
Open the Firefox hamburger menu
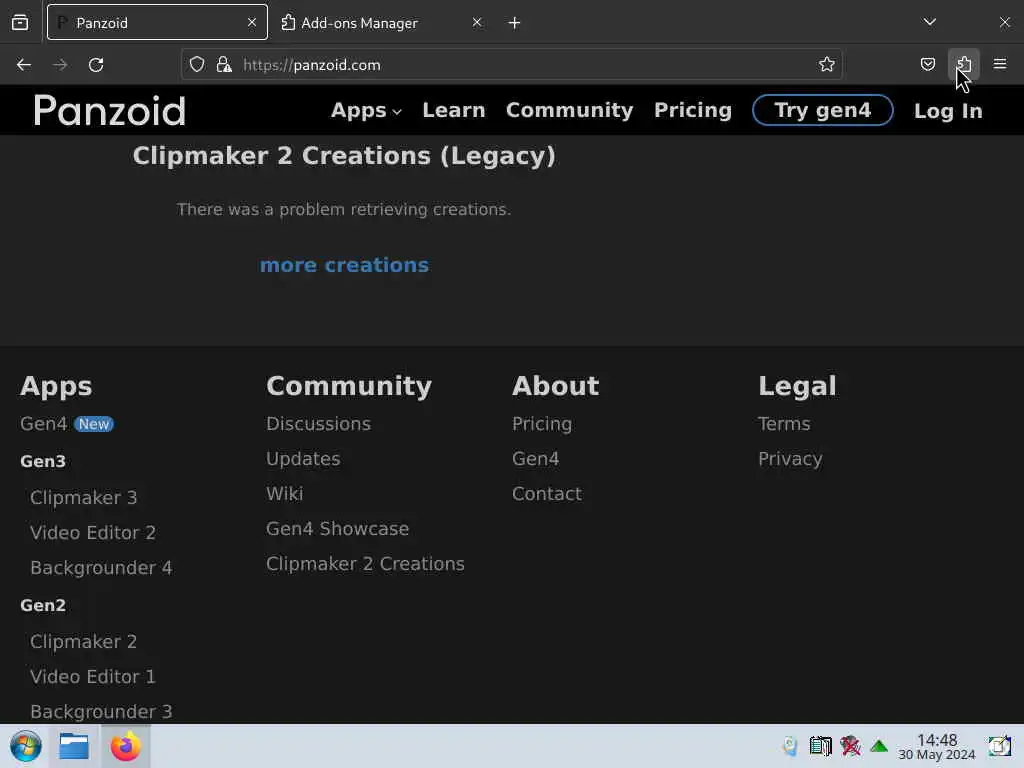pyautogui.click(x=1000, y=64)
